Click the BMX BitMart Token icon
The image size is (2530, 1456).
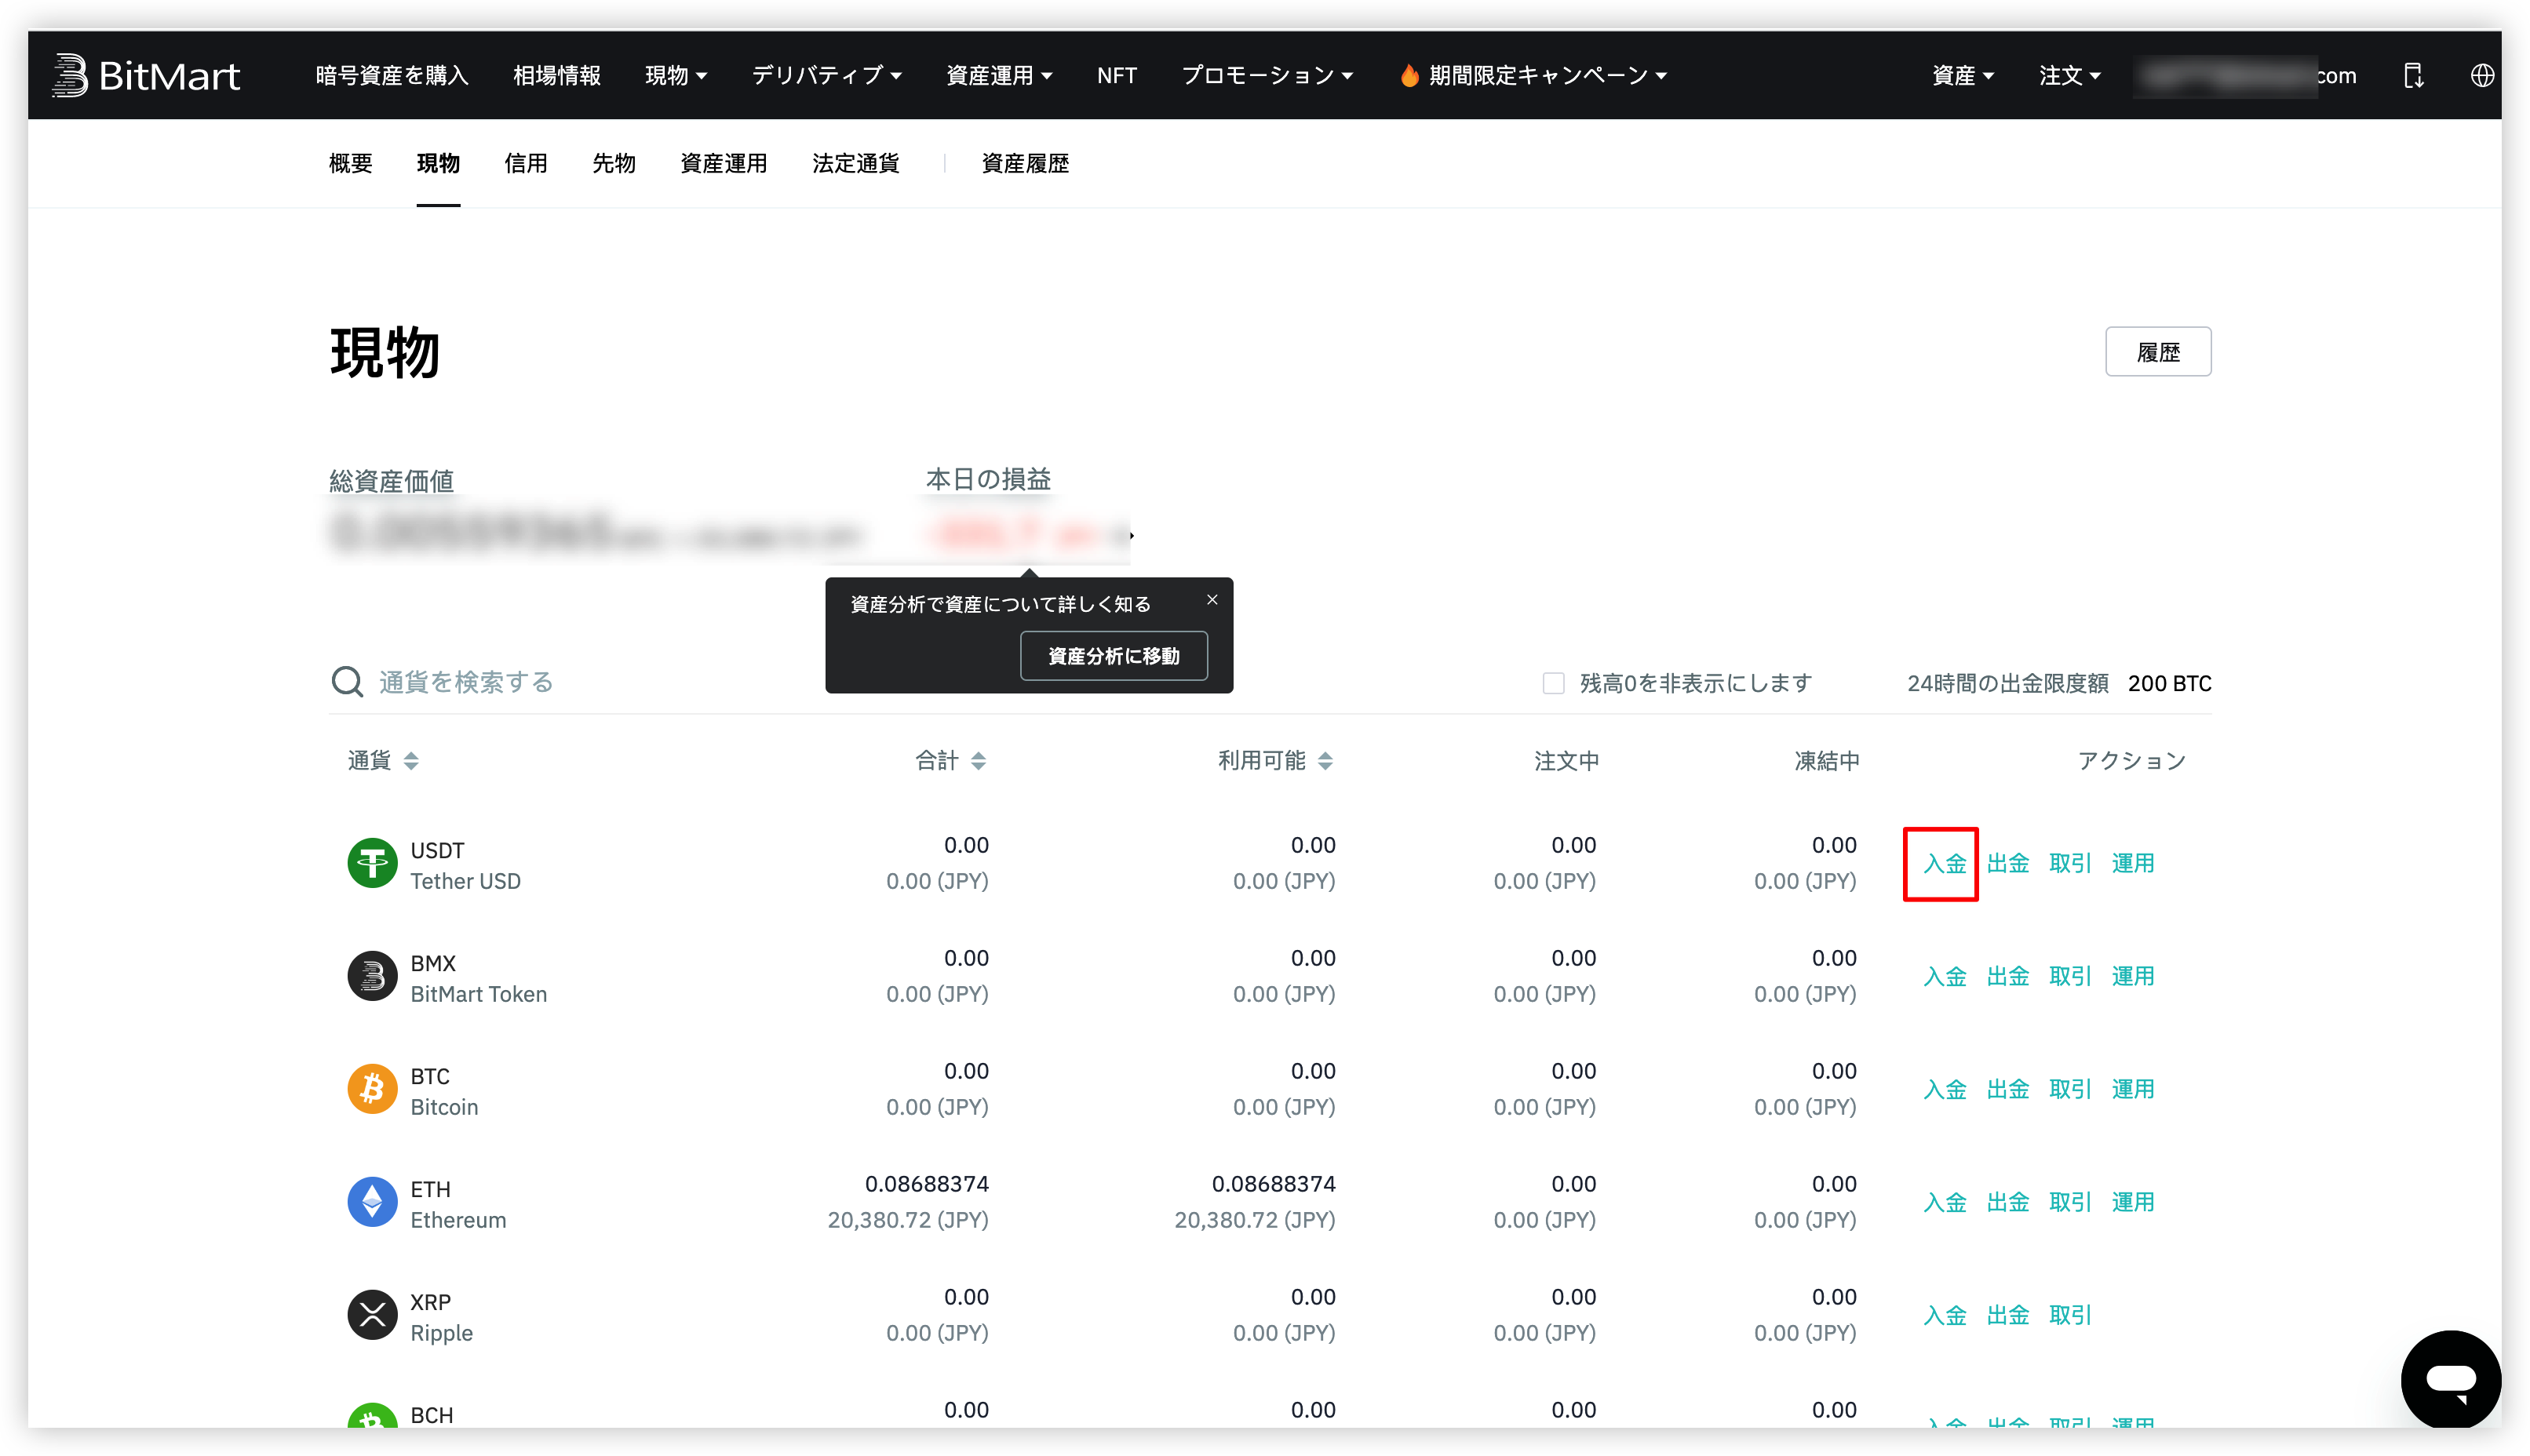tap(372, 976)
